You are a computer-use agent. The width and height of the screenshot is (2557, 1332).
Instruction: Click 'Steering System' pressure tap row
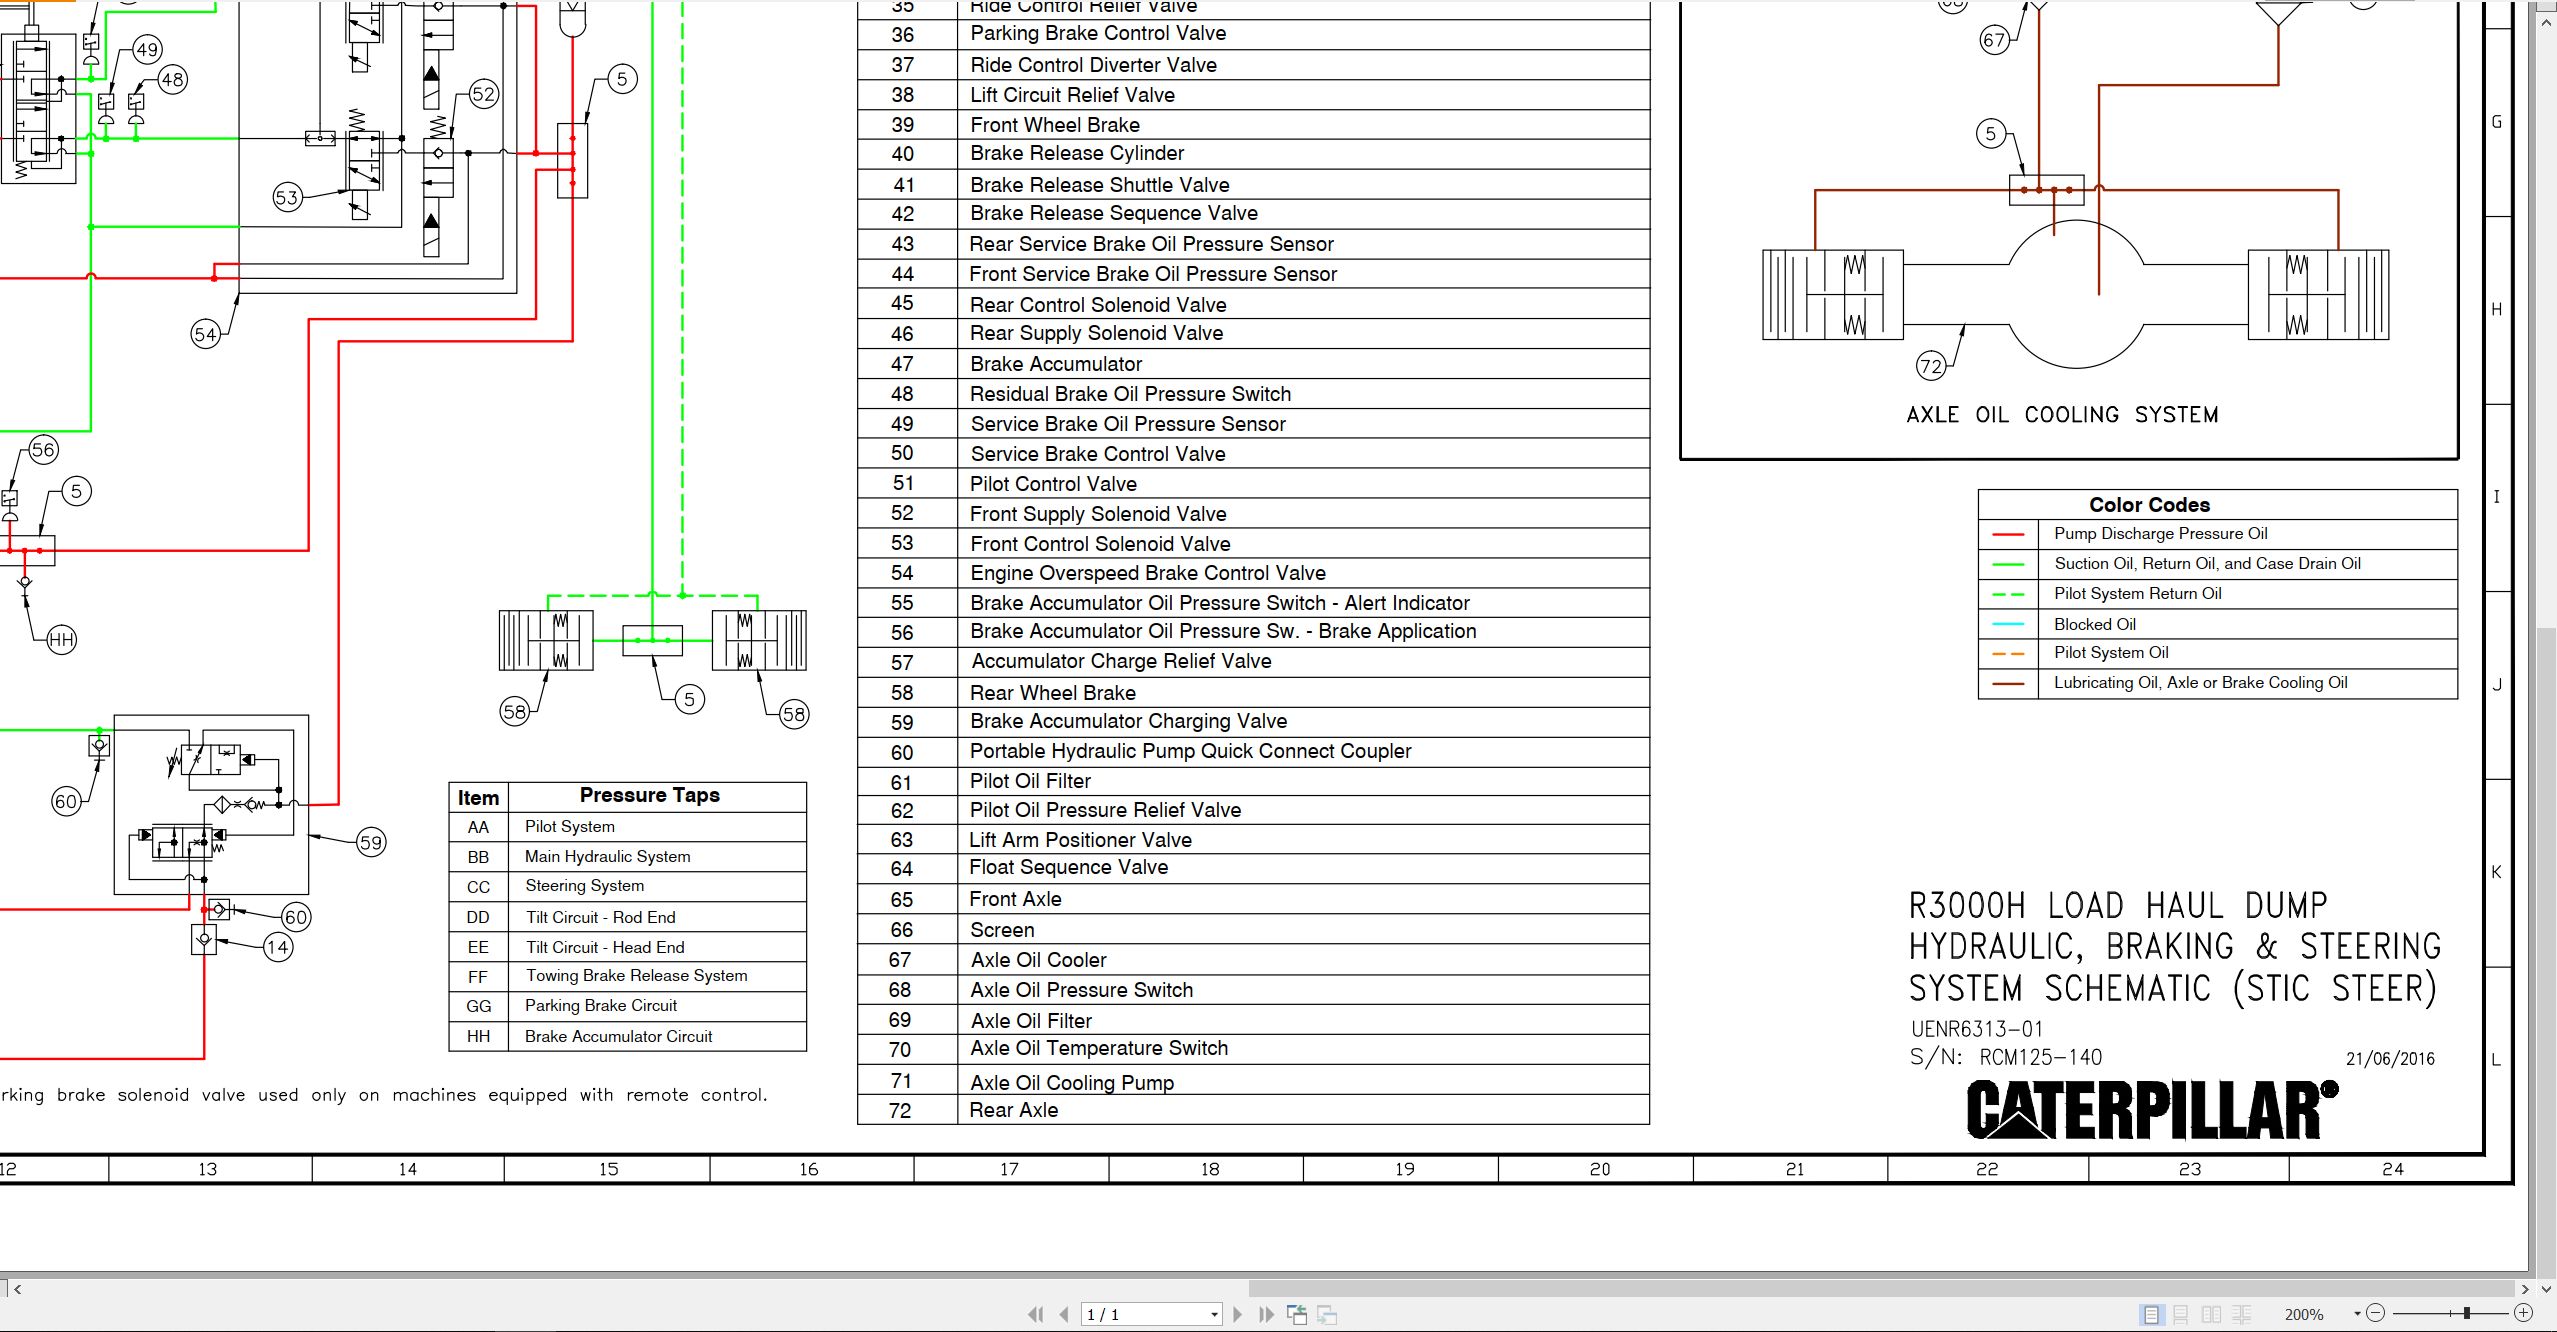[x=627, y=886]
